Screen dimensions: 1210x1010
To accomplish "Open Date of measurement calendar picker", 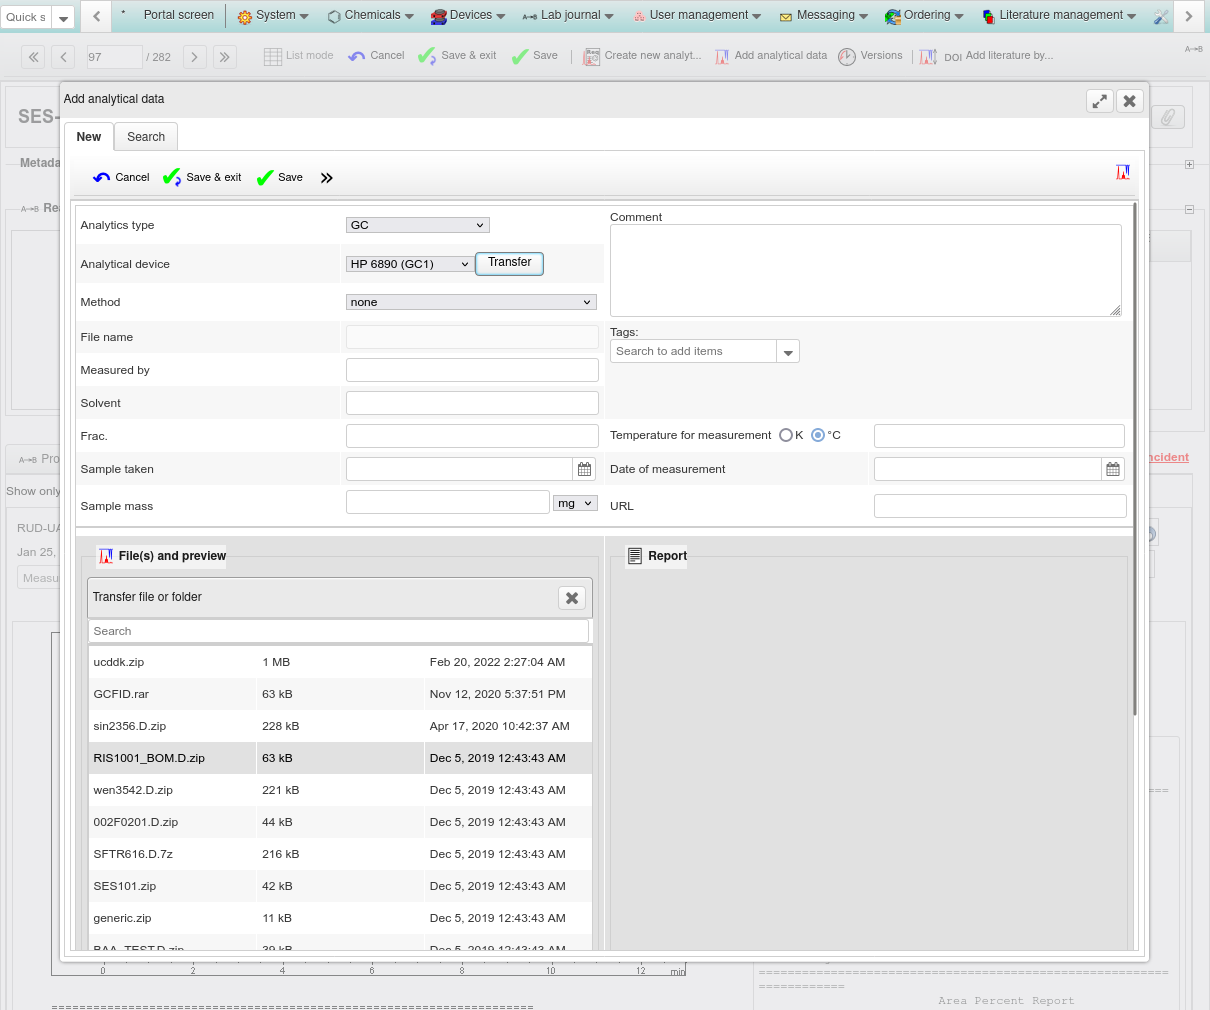I will 1113,469.
